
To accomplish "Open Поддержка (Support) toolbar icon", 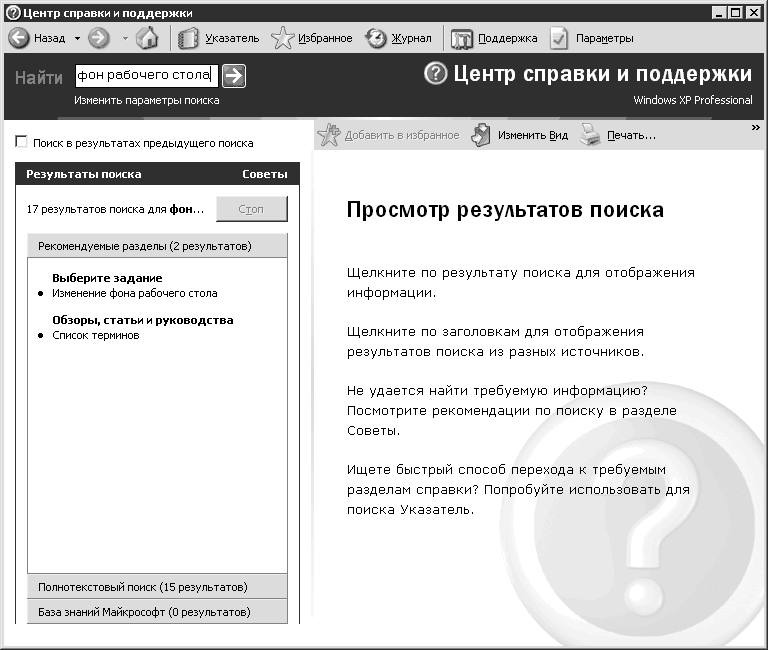I will 462,39.
